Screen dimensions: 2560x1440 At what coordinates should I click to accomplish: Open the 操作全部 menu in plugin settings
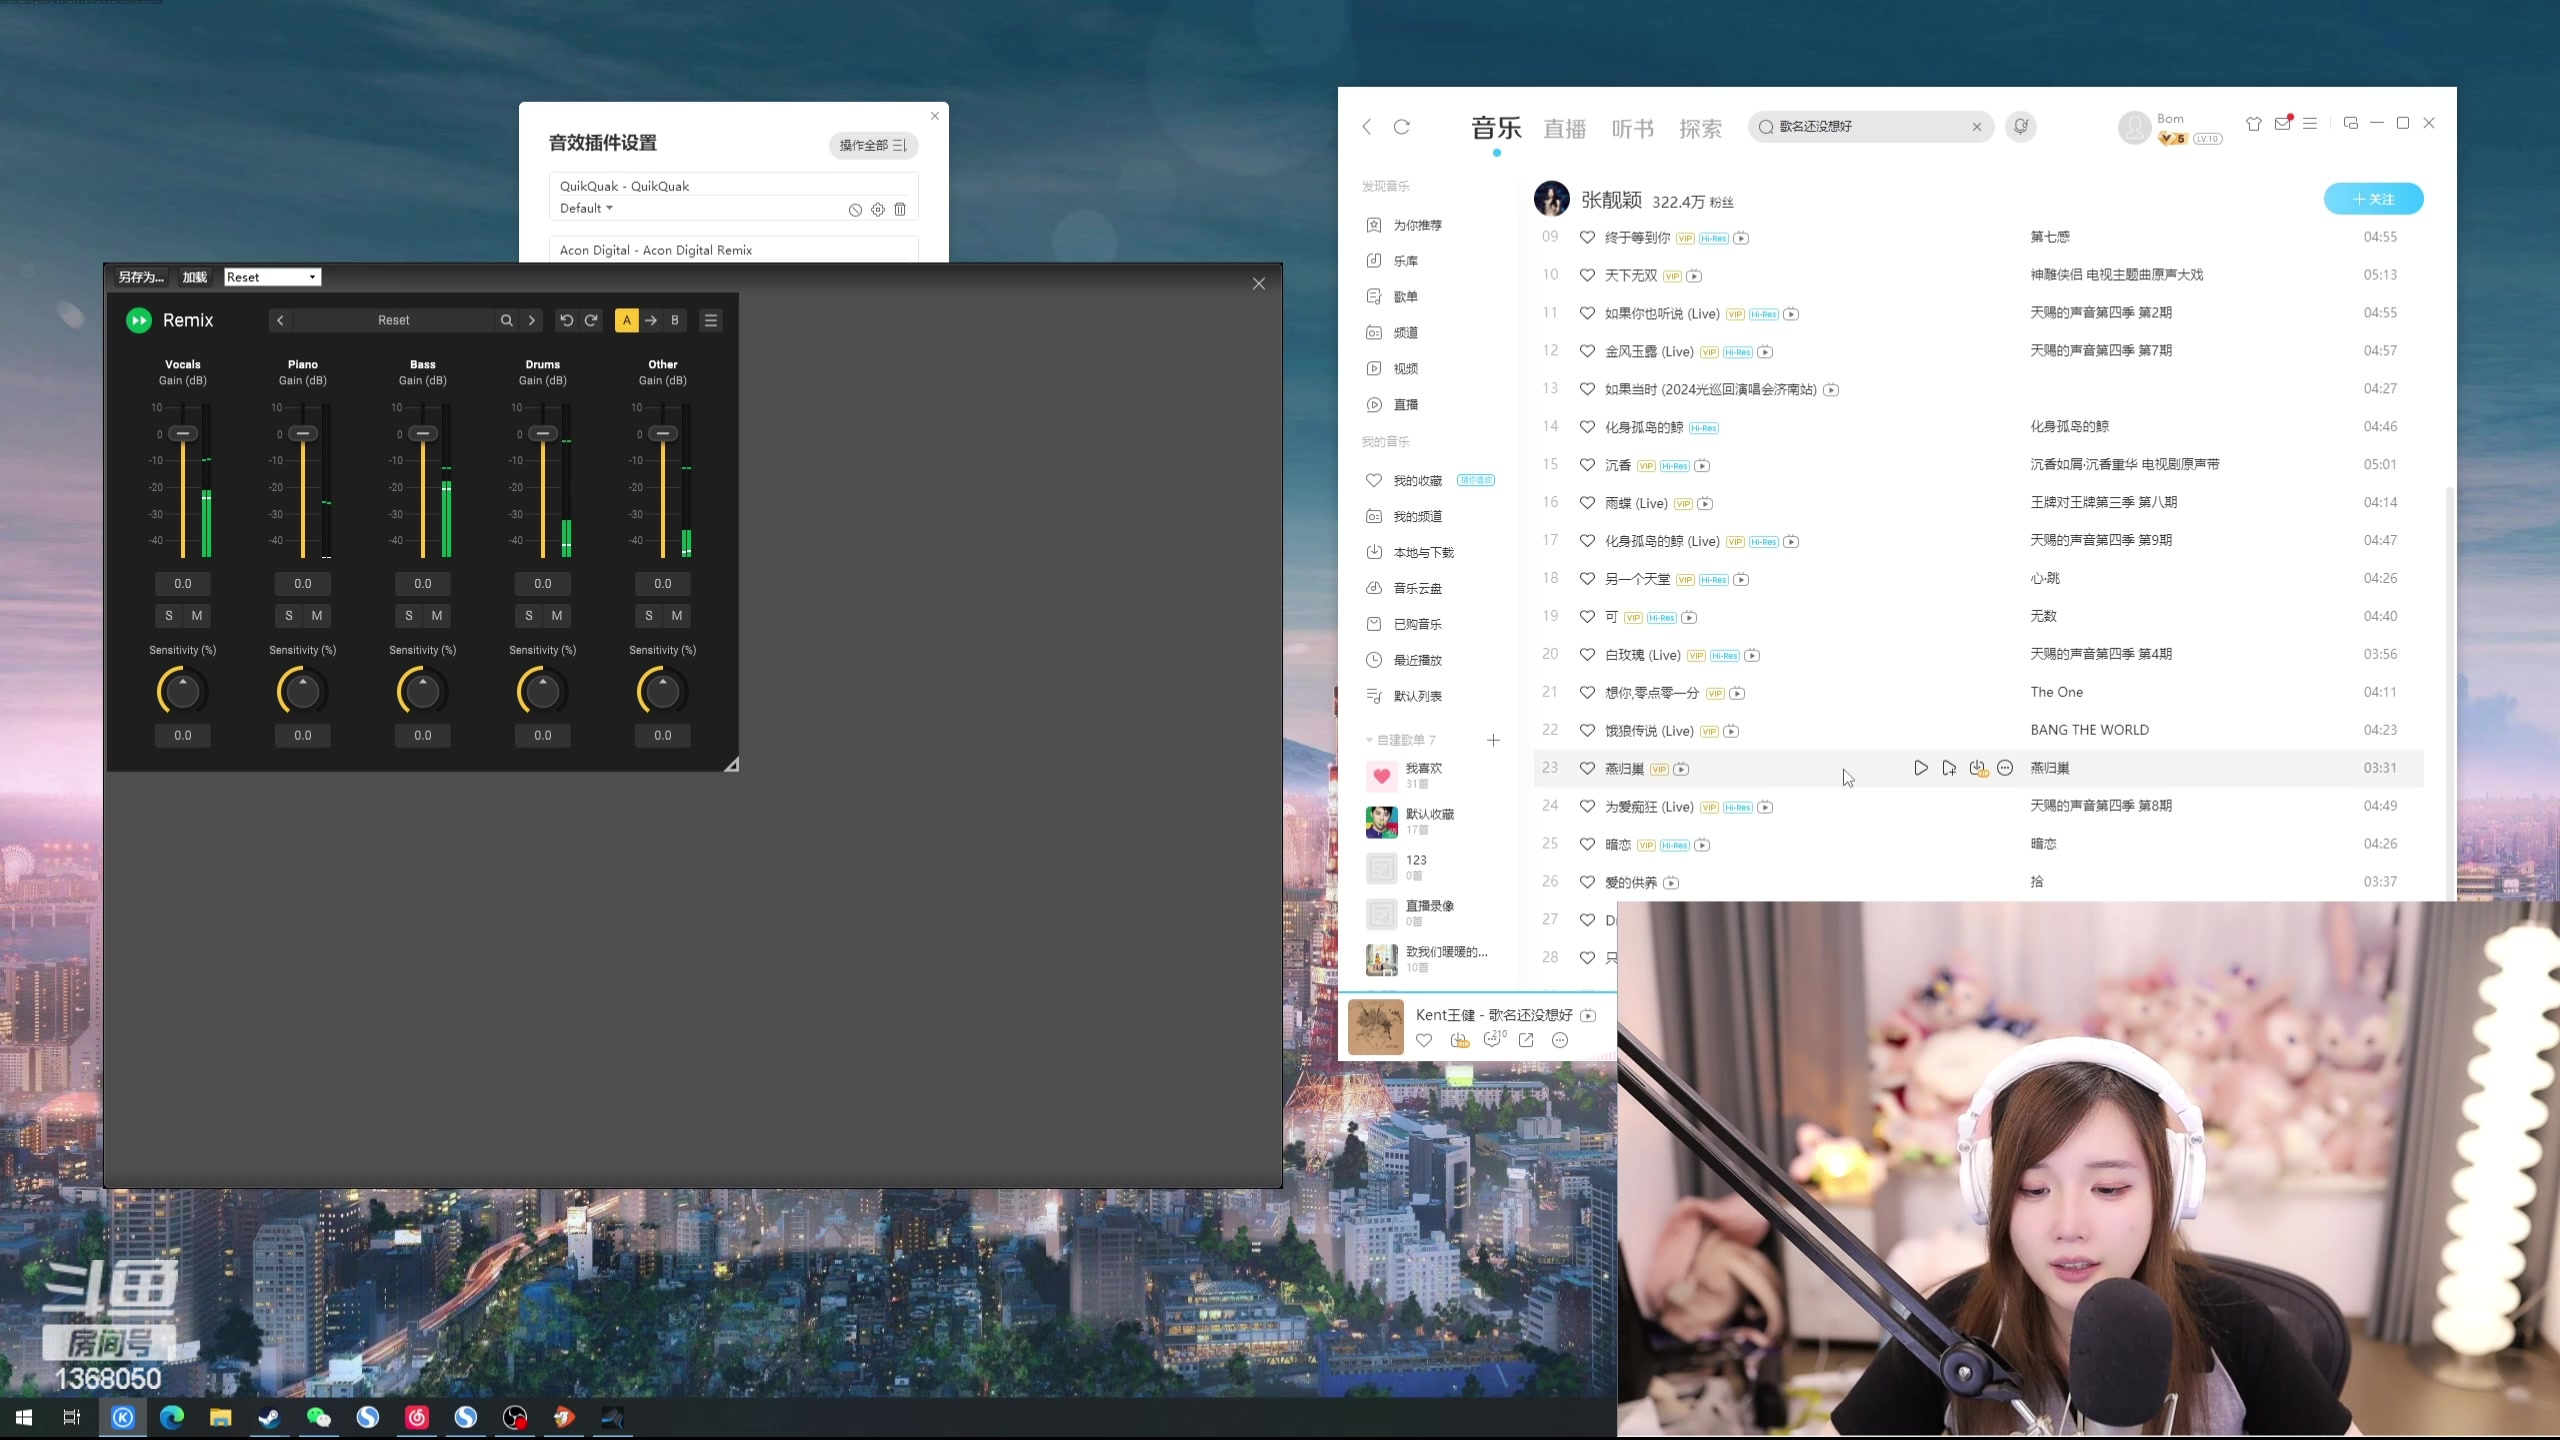(873, 145)
